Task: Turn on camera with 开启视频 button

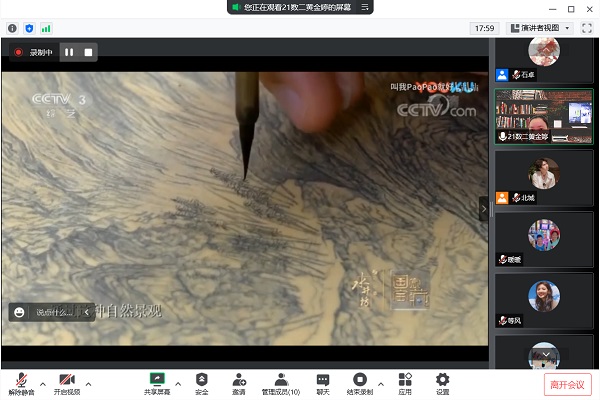Action: pos(67,382)
